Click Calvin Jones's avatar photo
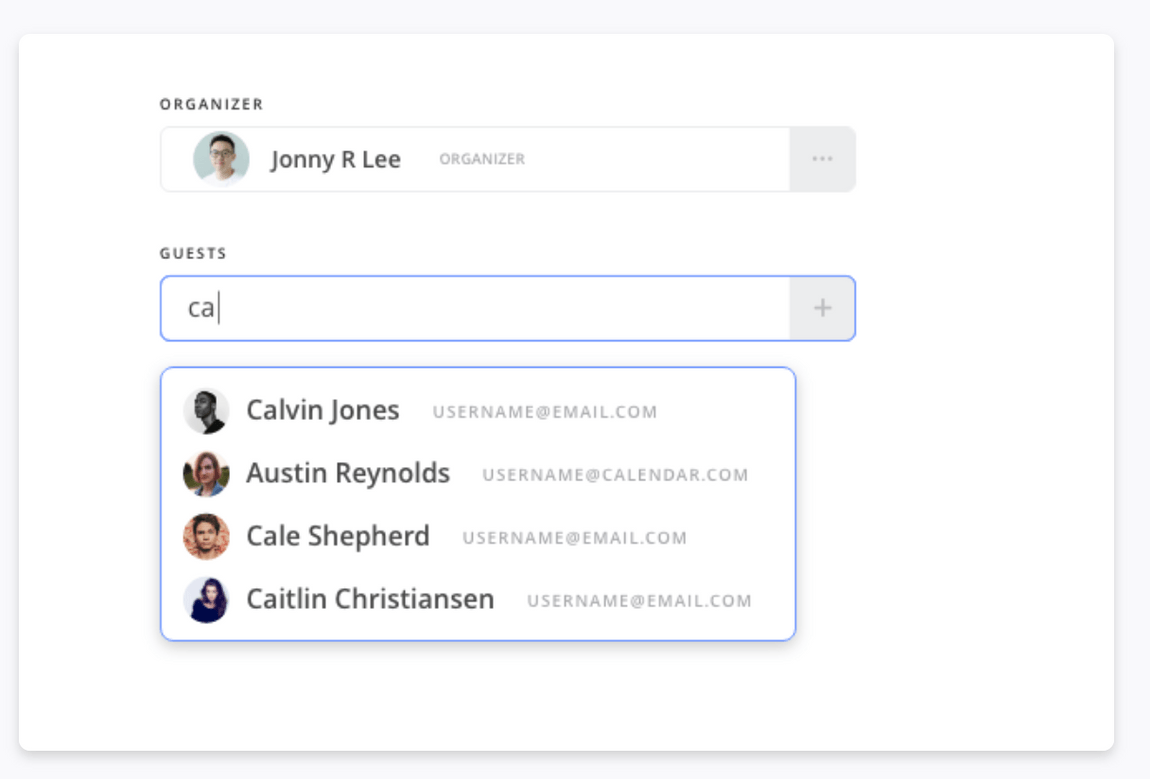Viewport: 1150px width, 779px height. [206, 409]
